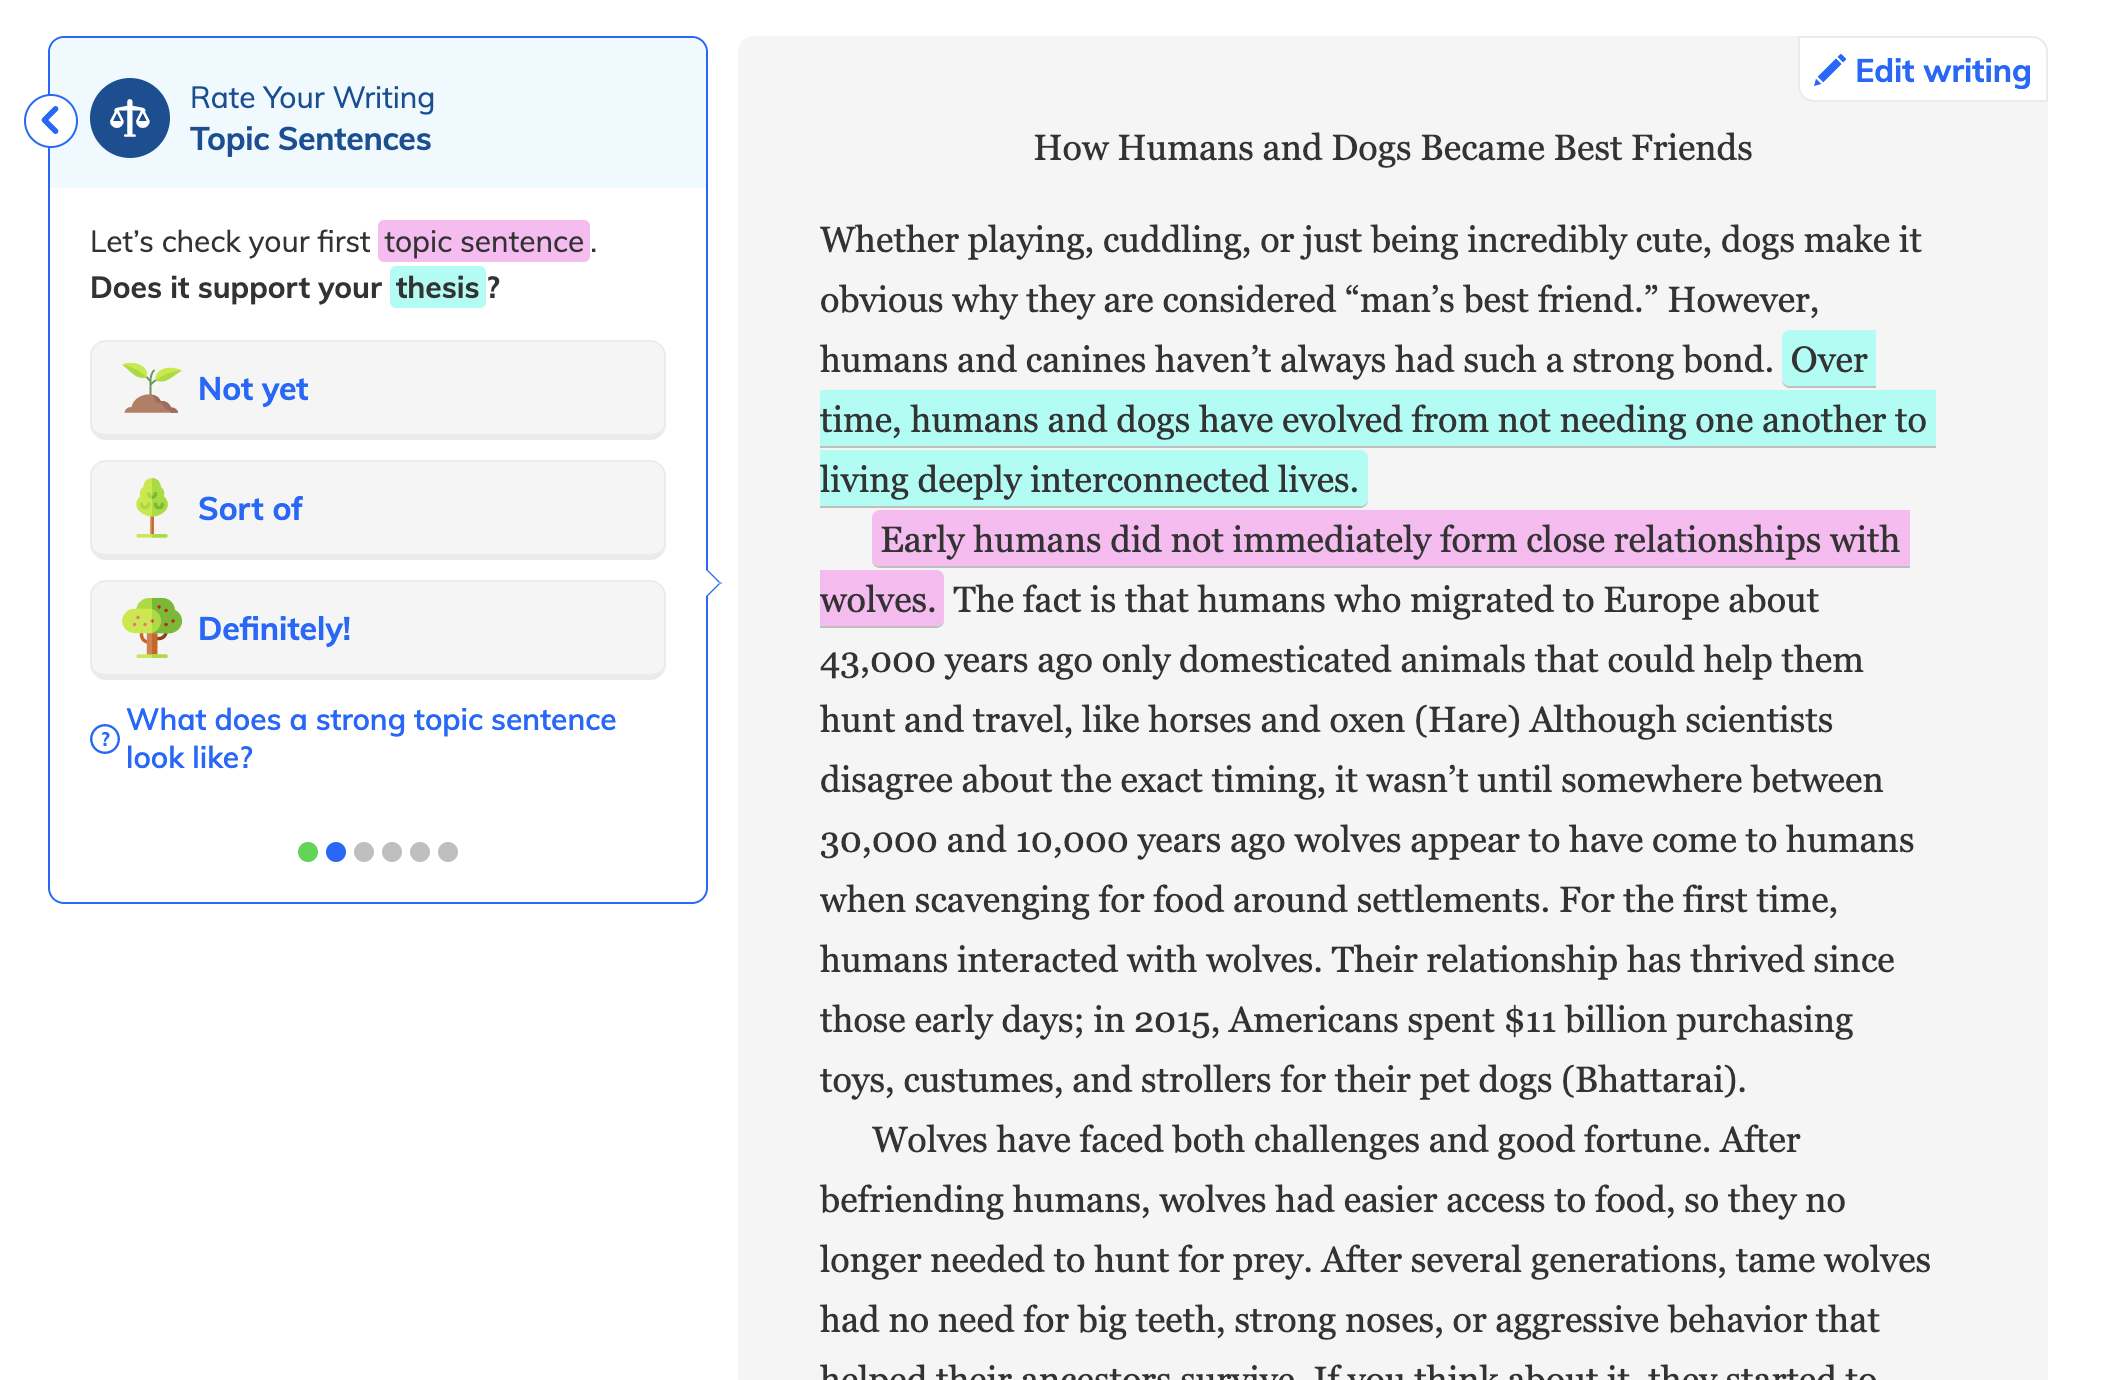This screenshot has width=2128, height=1380.
Task: Click the fruit tree icon for Definitely
Action: [x=151, y=628]
